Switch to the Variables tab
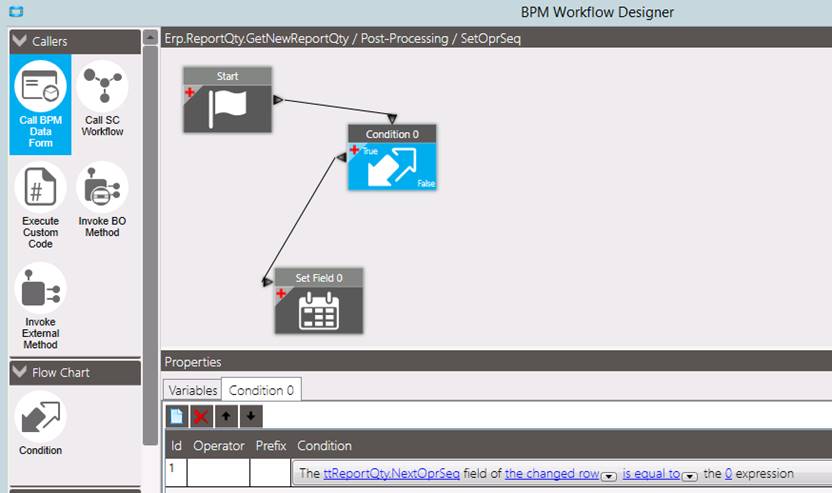 click(193, 390)
